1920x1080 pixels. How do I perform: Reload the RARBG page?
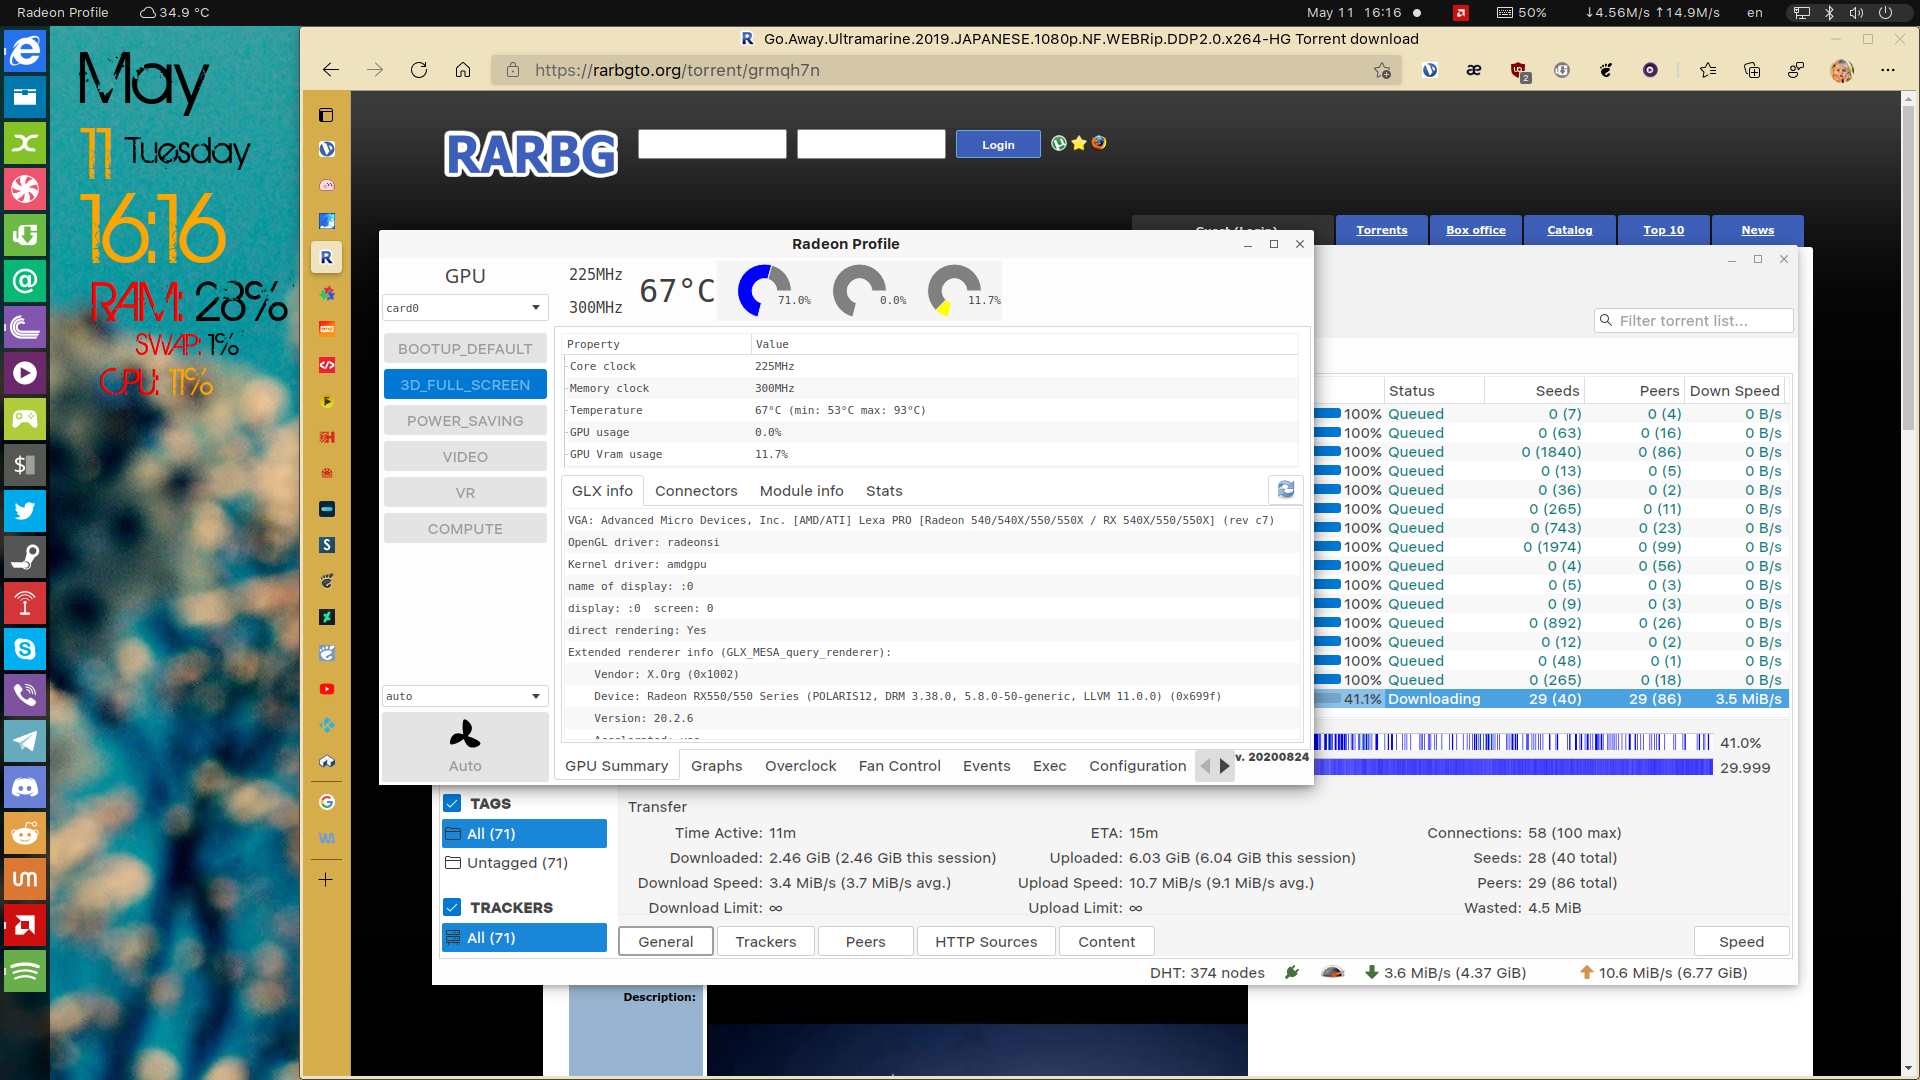(x=419, y=70)
